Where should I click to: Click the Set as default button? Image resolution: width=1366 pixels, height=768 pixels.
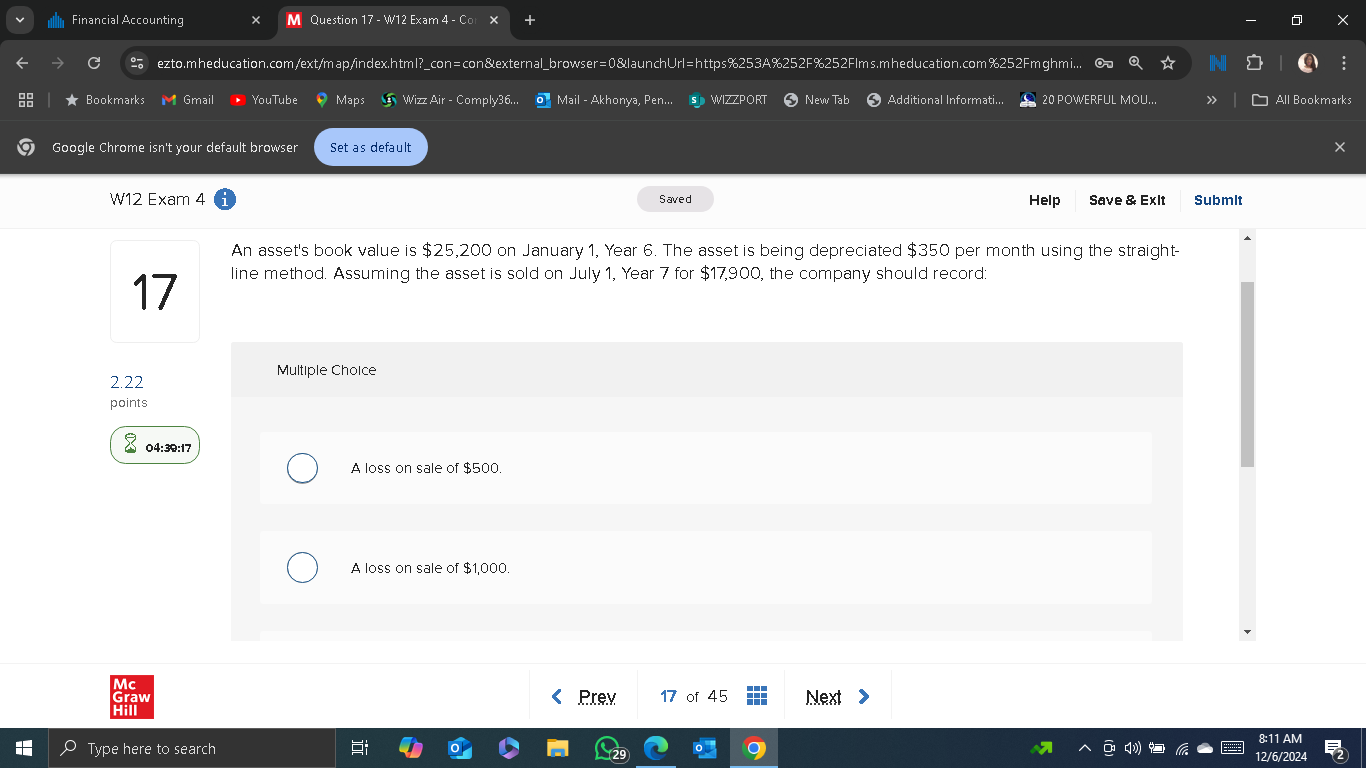coord(371,147)
